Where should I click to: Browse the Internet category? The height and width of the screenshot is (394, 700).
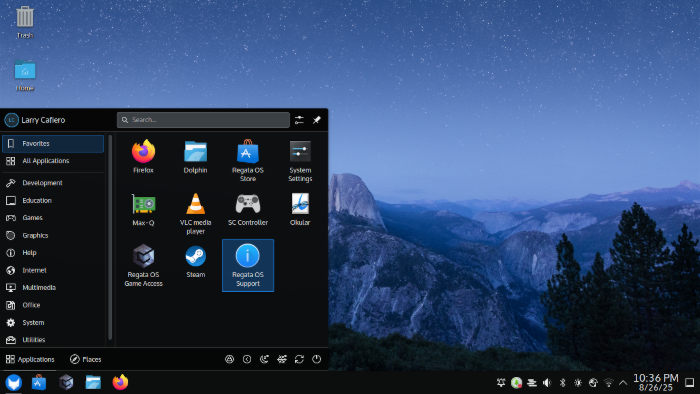tap(53, 270)
